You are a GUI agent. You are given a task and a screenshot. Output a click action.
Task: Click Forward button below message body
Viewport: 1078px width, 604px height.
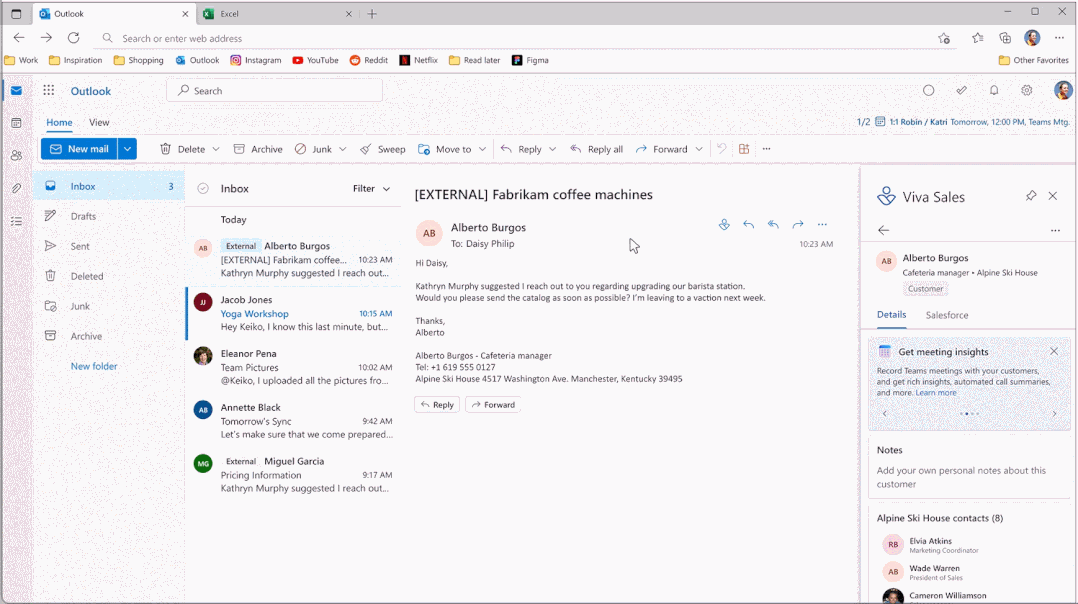pyautogui.click(x=493, y=405)
